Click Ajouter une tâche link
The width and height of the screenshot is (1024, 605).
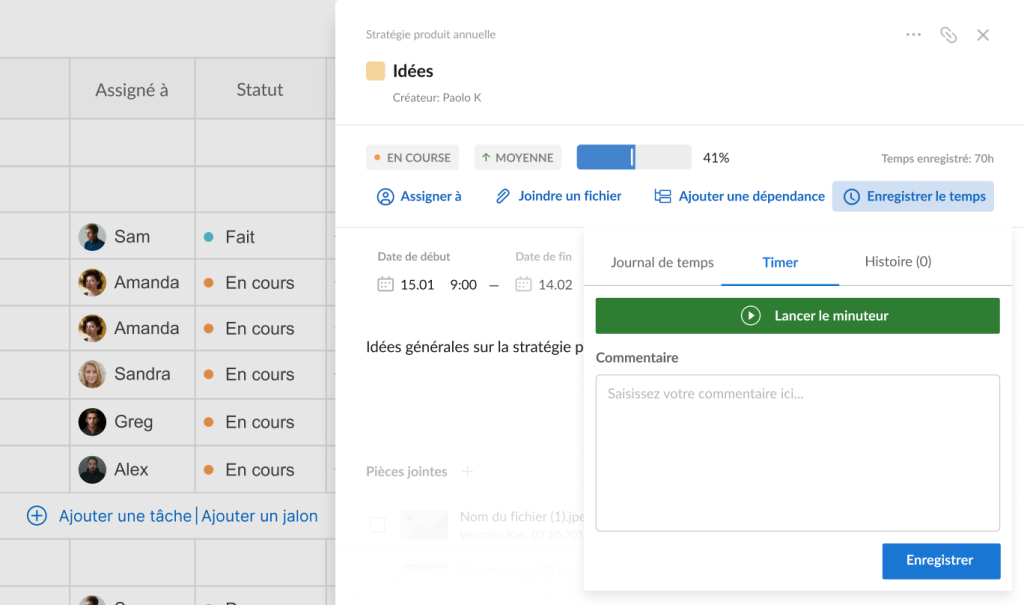(125, 515)
